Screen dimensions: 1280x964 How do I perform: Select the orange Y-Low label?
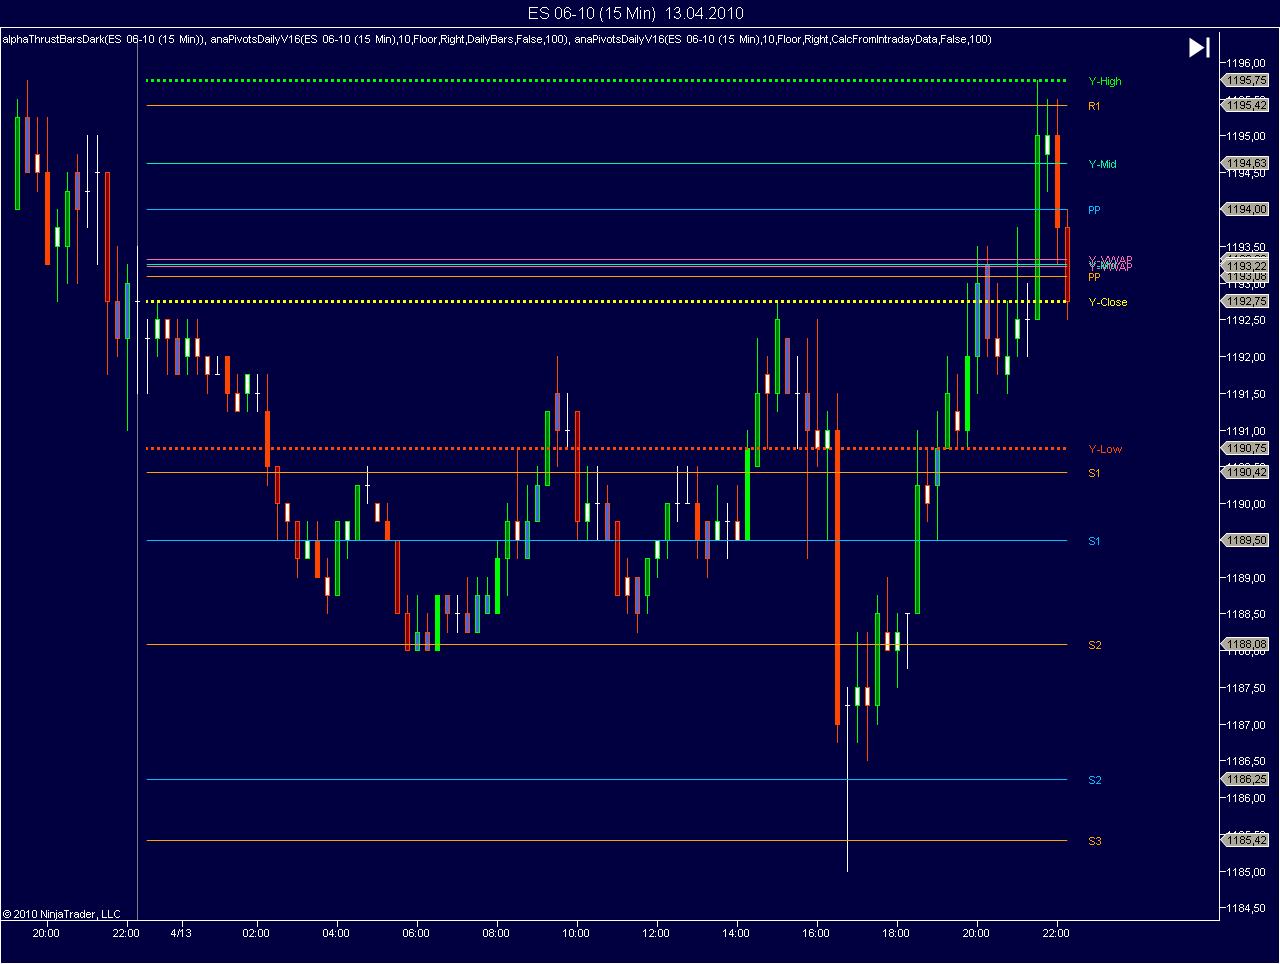pos(1105,449)
